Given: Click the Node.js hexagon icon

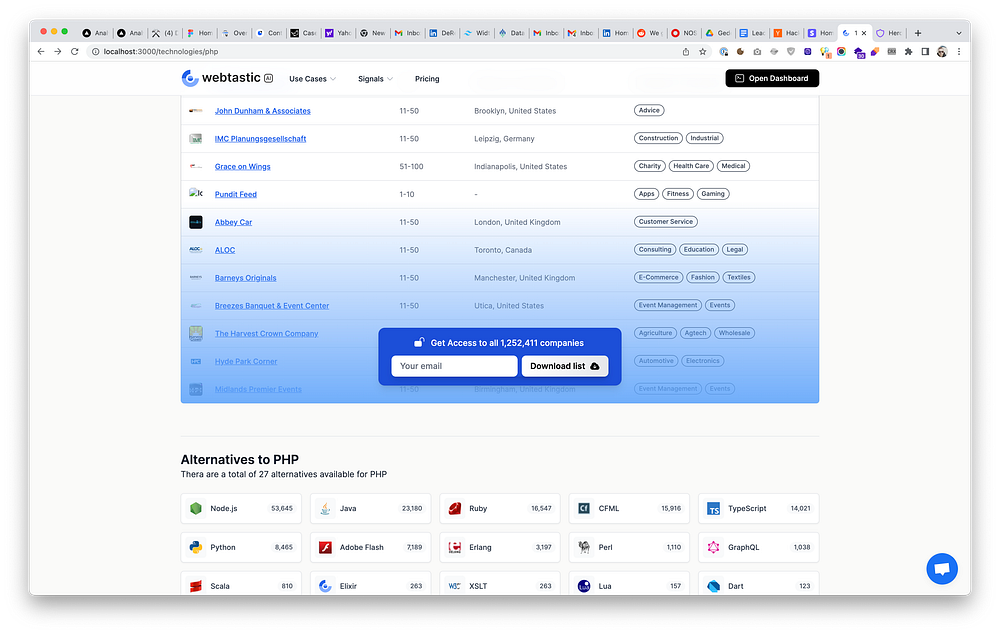Looking at the screenshot, I should tap(196, 508).
